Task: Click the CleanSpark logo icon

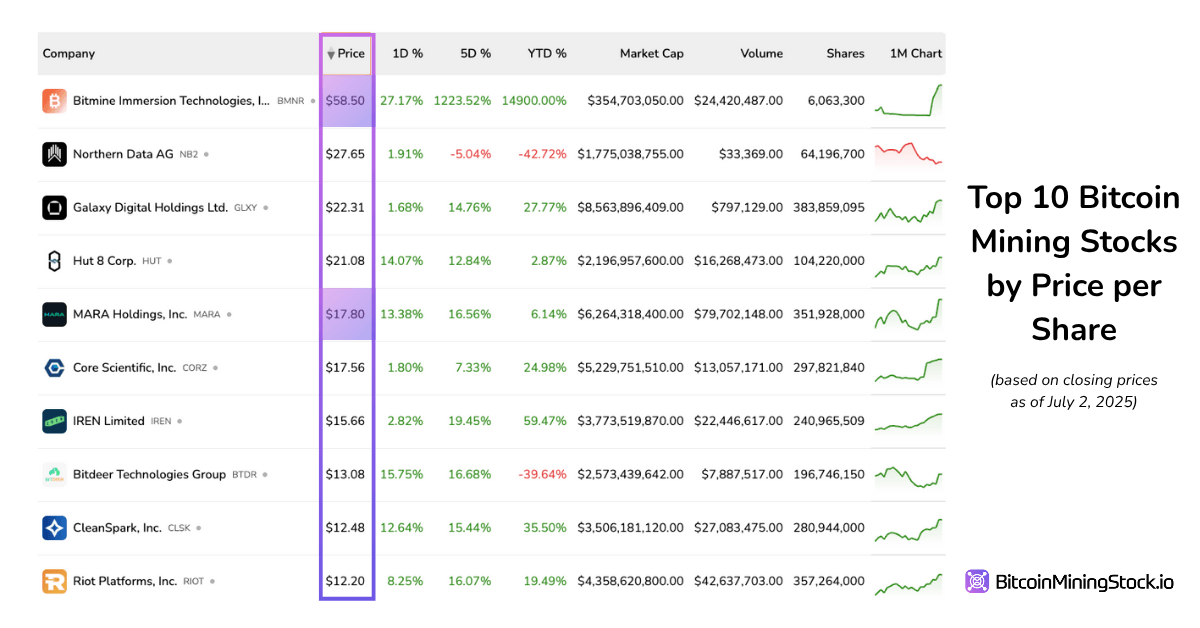Action: [54, 528]
